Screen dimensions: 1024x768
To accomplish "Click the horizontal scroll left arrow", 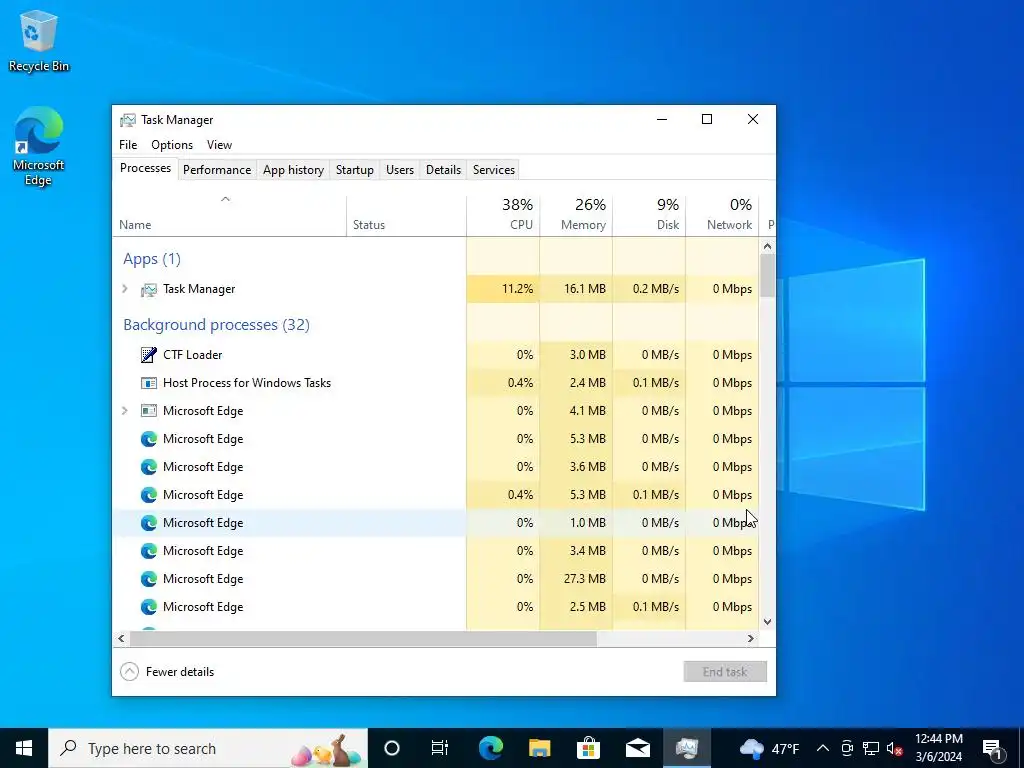I will [x=121, y=638].
